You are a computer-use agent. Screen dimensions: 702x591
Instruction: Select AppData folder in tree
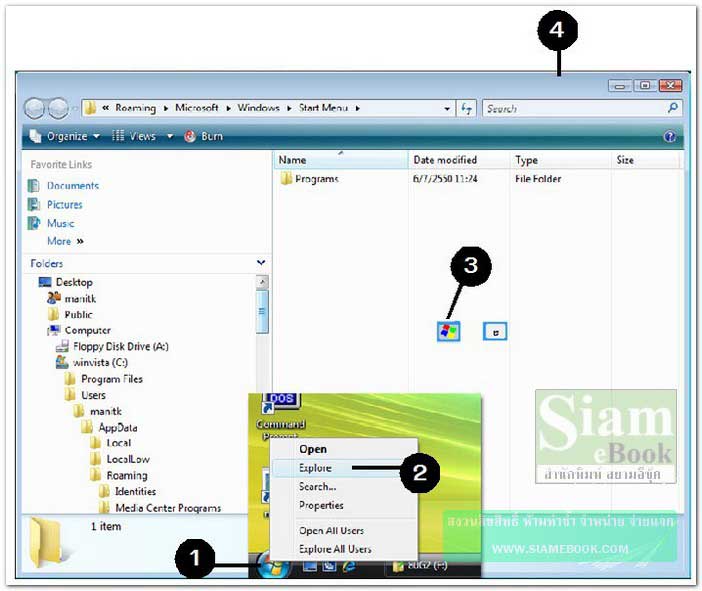tap(118, 428)
